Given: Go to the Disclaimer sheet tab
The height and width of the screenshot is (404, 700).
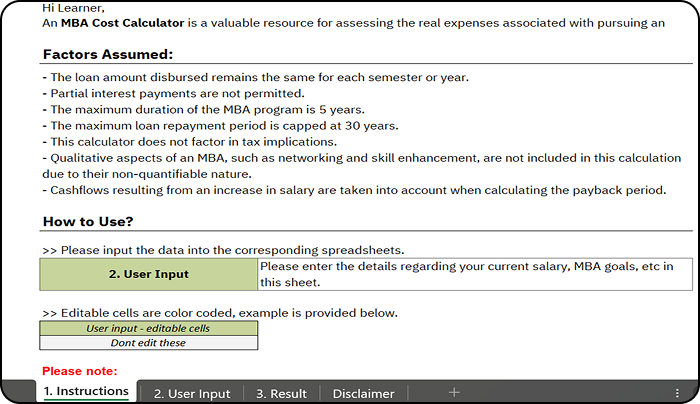Looking at the screenshot, I should pos(363,394).
